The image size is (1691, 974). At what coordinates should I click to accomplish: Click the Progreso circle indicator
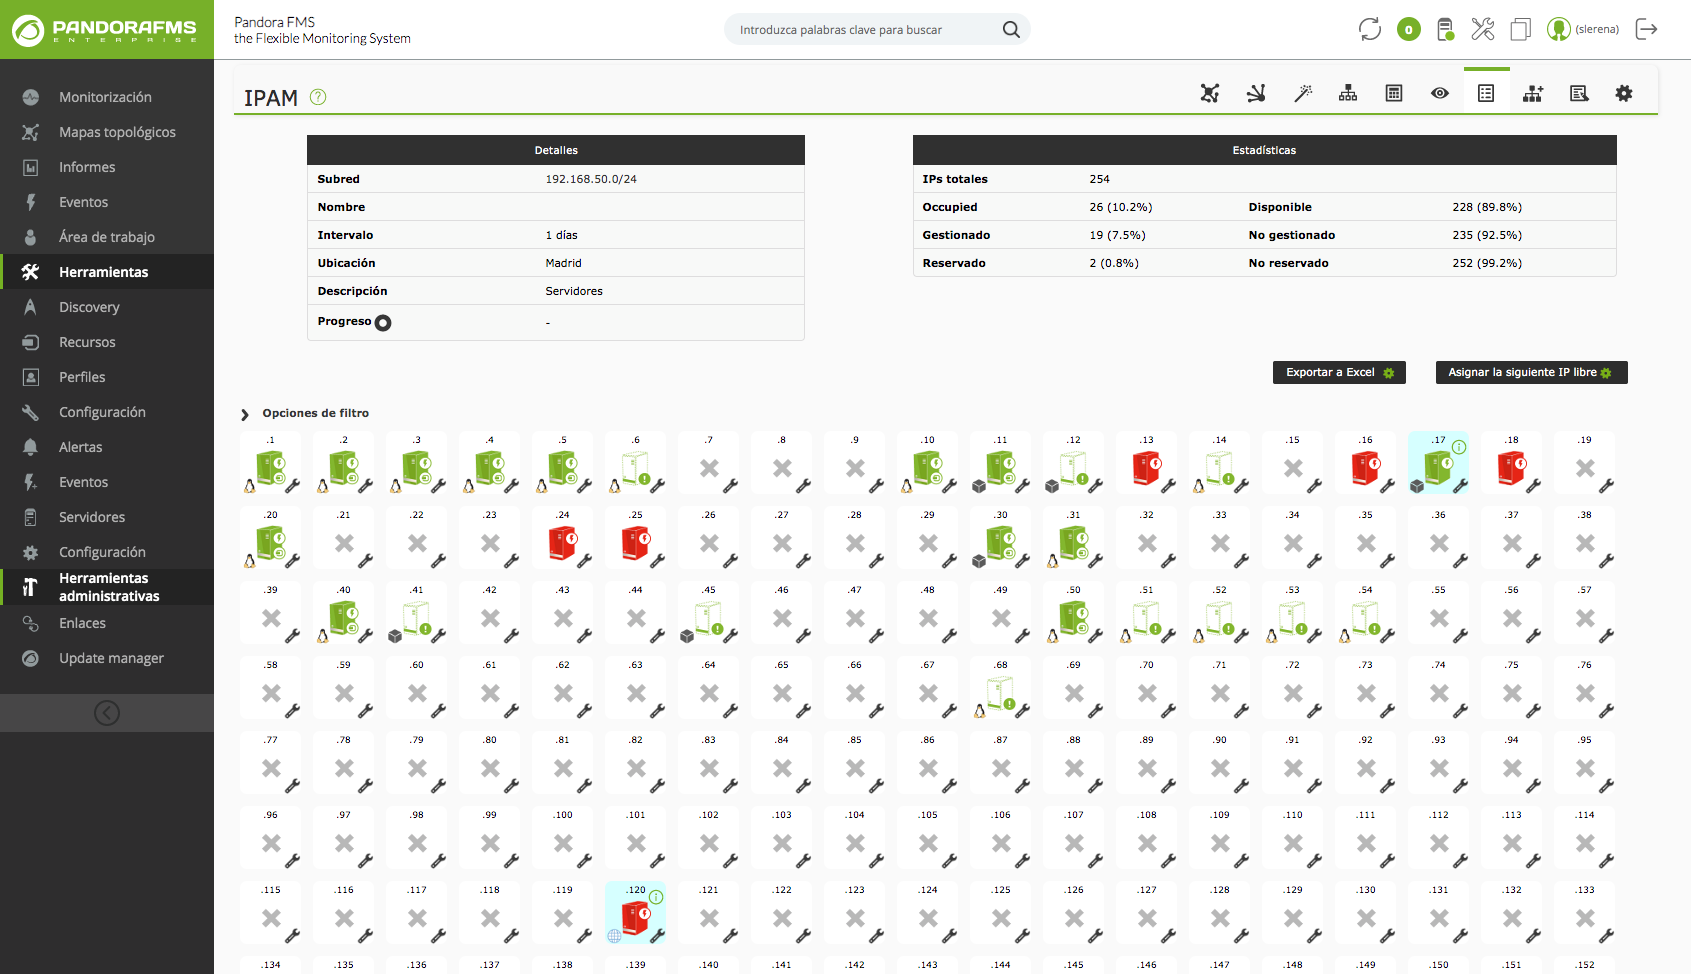tap(383, 323)
